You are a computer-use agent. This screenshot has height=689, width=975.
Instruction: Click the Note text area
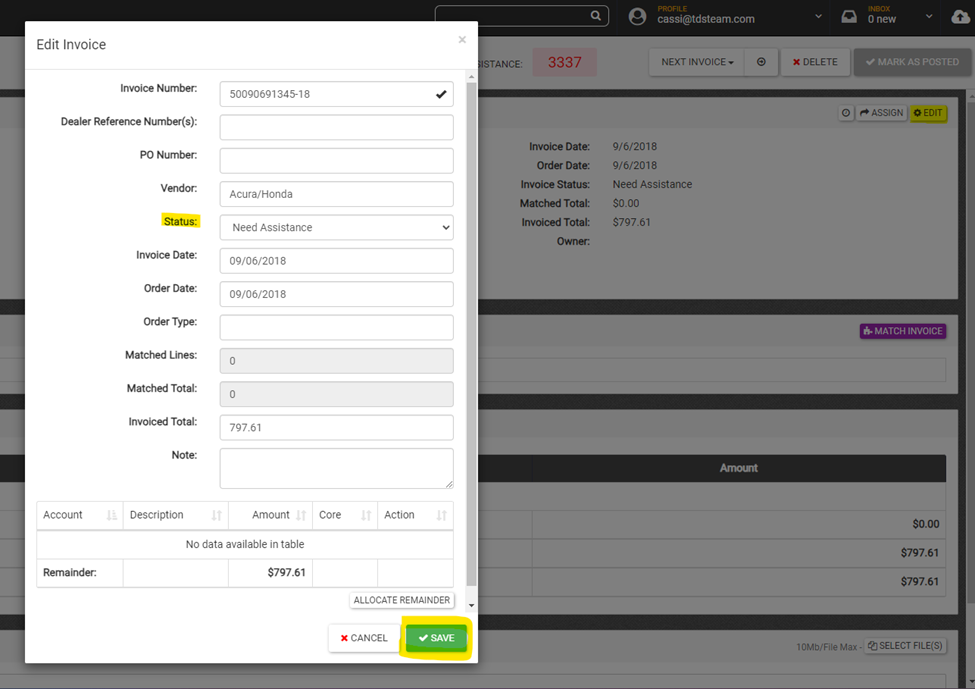pyautogui.click(x=336, y=468)
